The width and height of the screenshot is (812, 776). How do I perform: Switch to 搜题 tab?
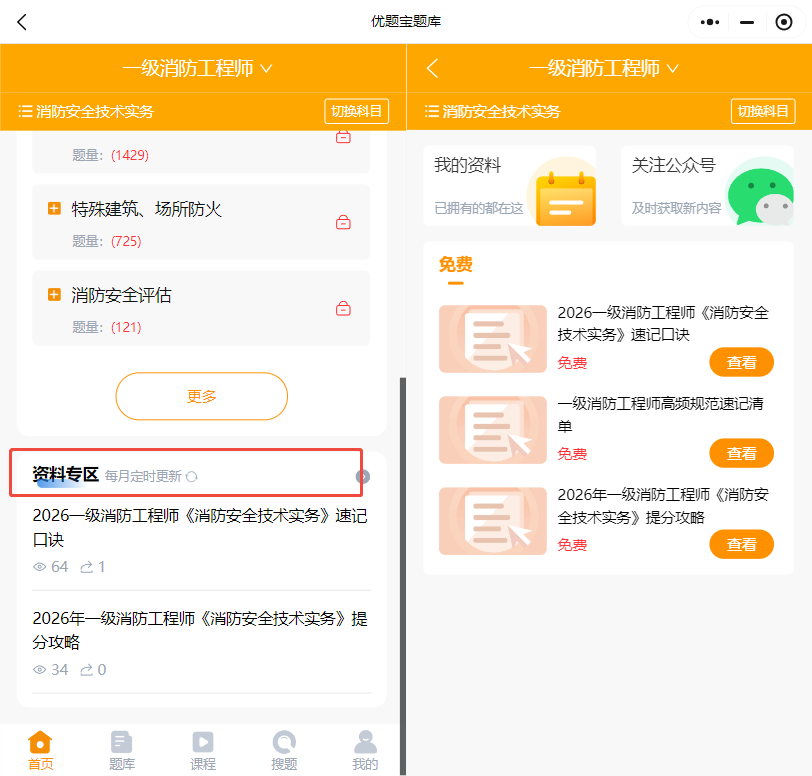click(284, 750)
